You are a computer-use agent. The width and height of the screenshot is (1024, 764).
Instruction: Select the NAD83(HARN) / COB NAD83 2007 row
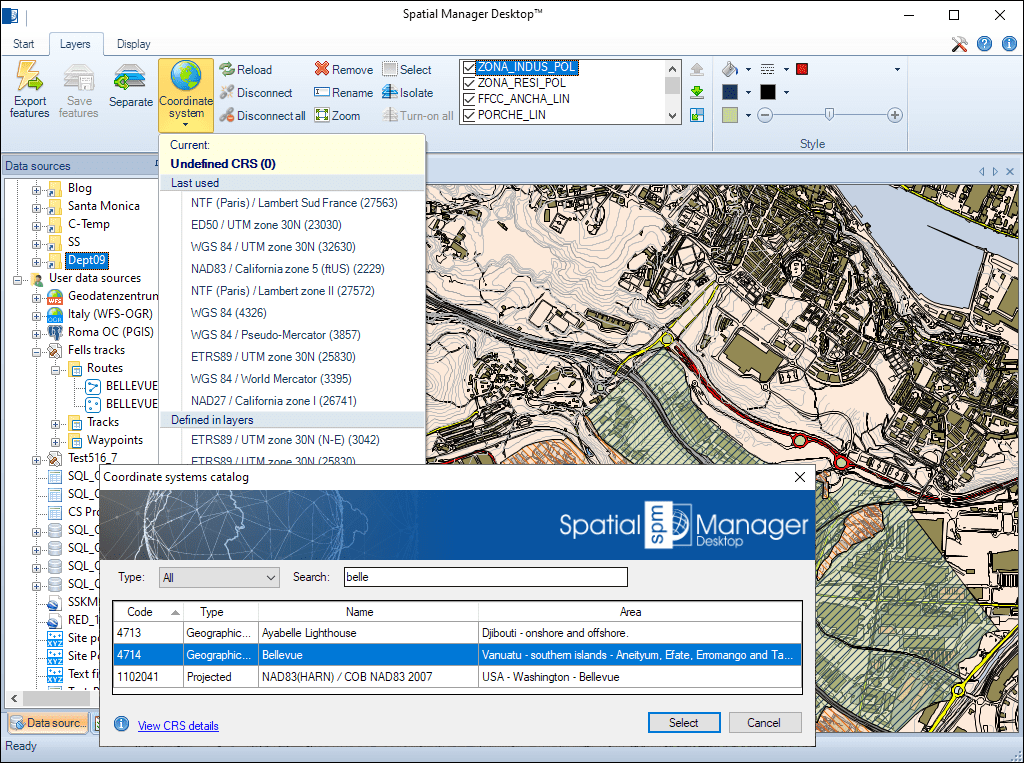458,676
